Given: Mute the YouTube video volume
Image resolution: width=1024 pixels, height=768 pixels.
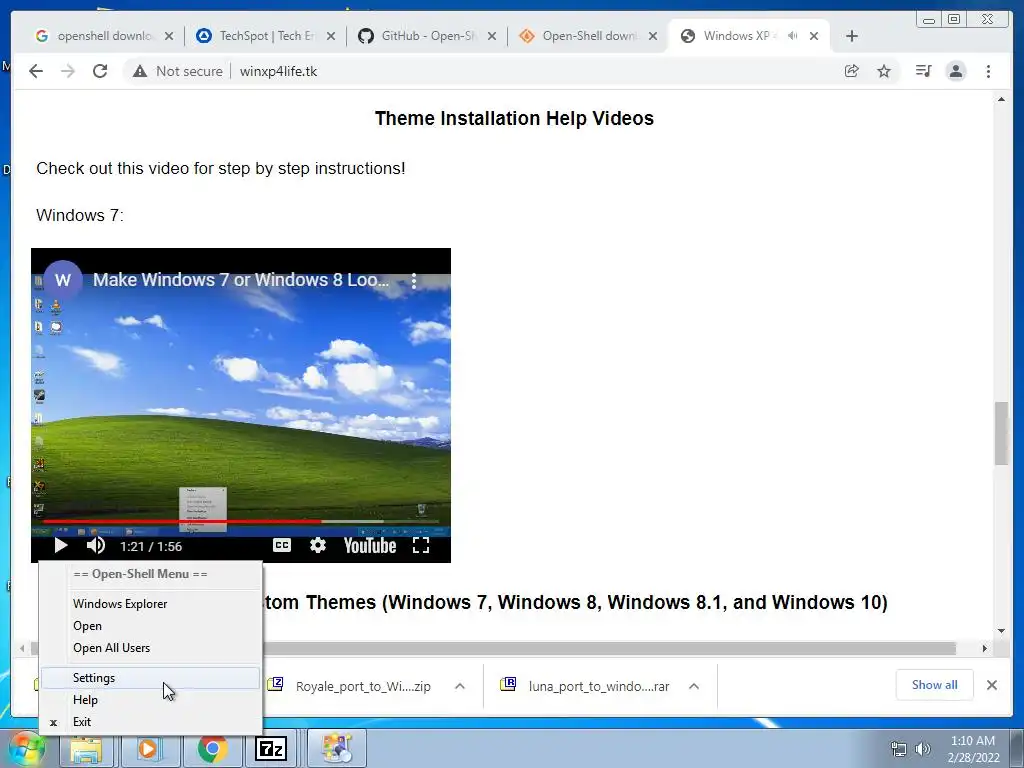Looking at the screenshot, I should [x=96, y=545].
